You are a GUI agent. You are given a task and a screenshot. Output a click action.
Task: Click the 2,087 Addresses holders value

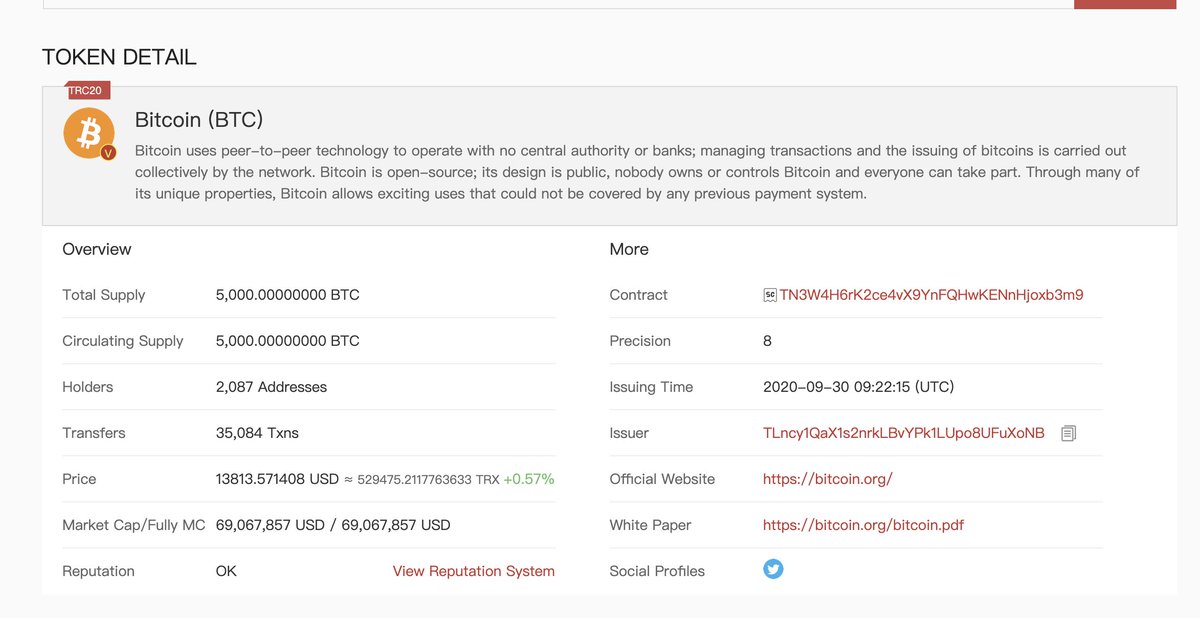pos(271,387)
